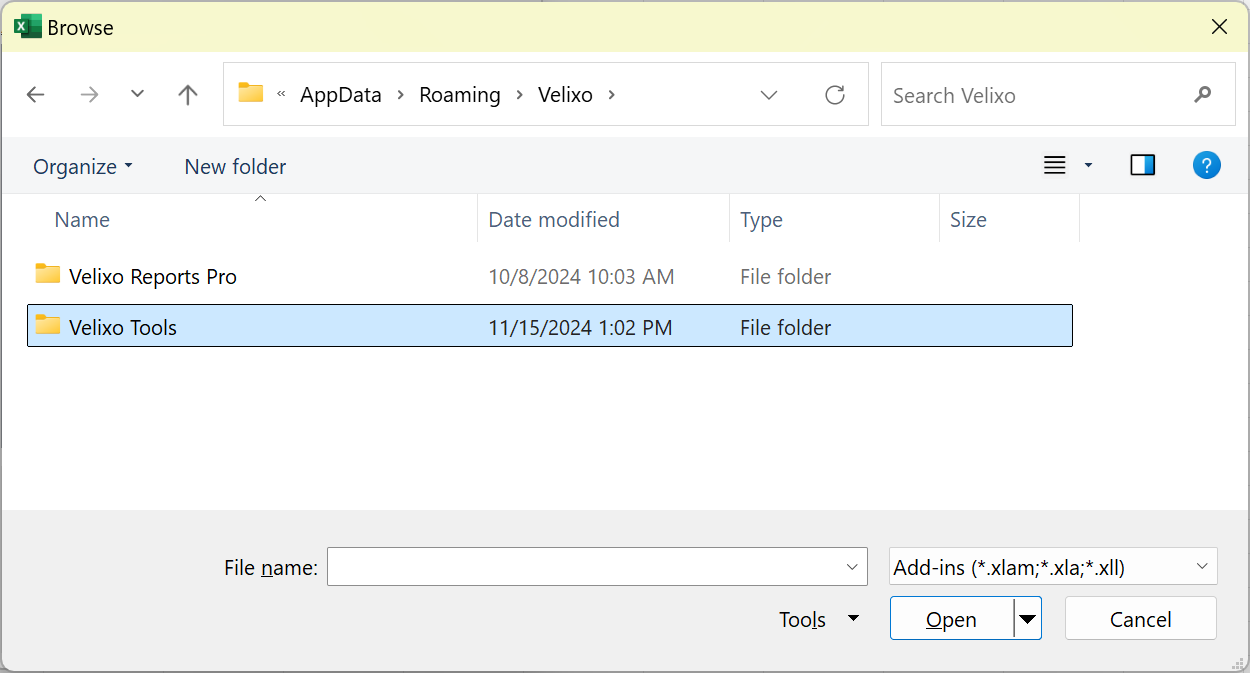1250x673 pixels.
Task: Click the Excel icon in title bar
Action: [28, 27]
